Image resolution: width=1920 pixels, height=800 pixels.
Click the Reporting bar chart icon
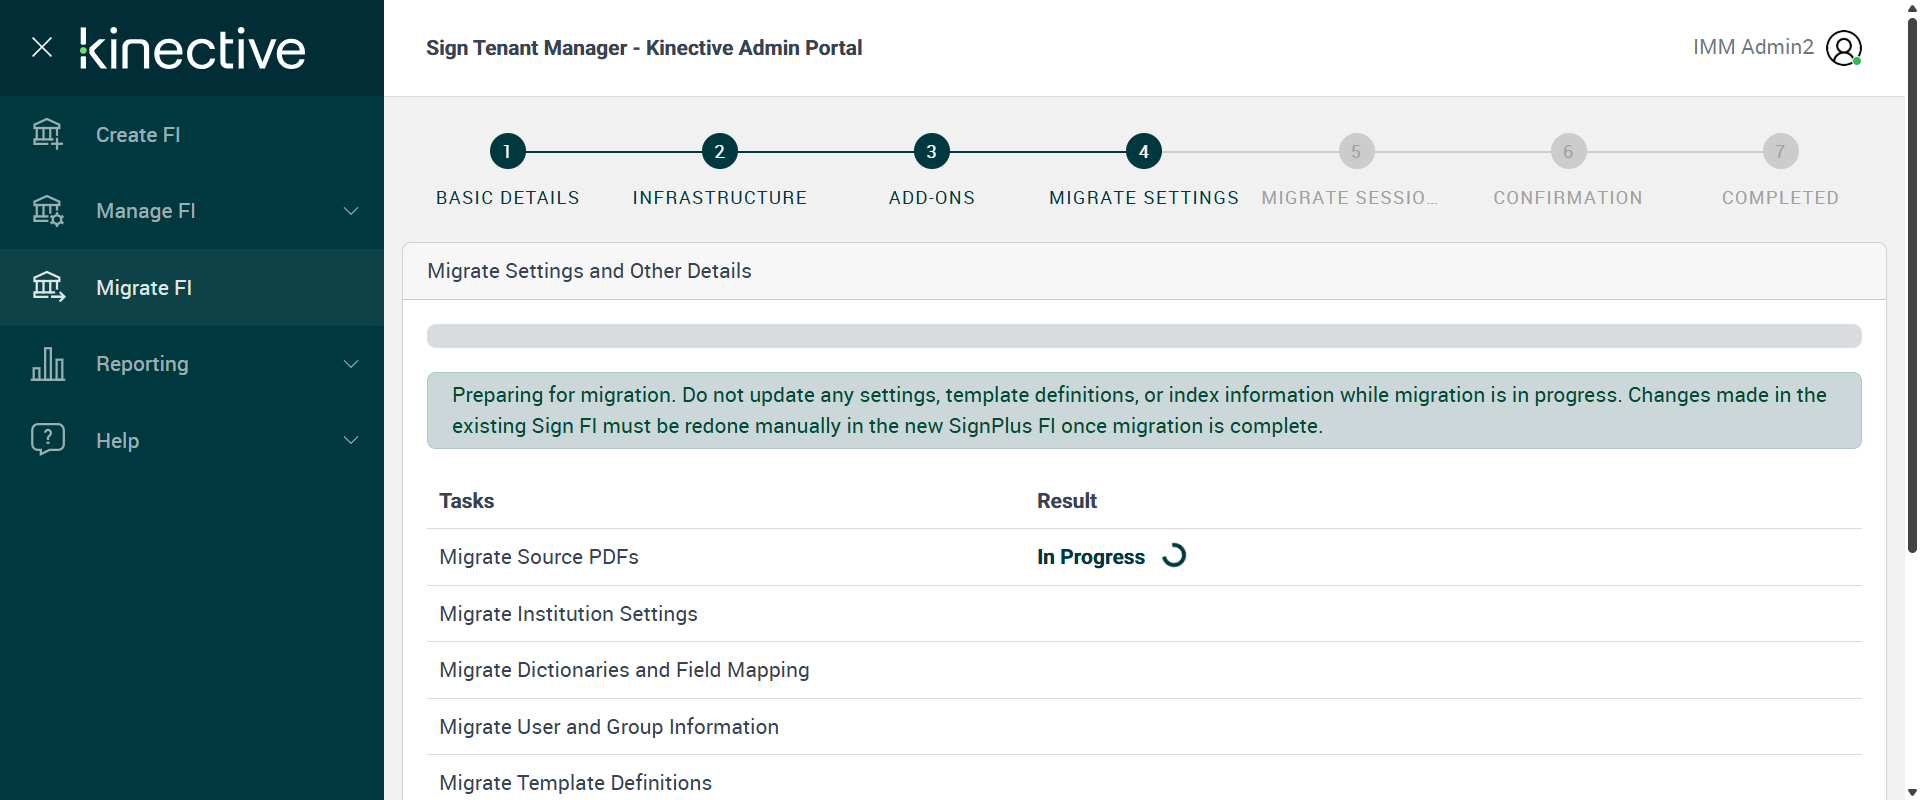click(47, 364)
